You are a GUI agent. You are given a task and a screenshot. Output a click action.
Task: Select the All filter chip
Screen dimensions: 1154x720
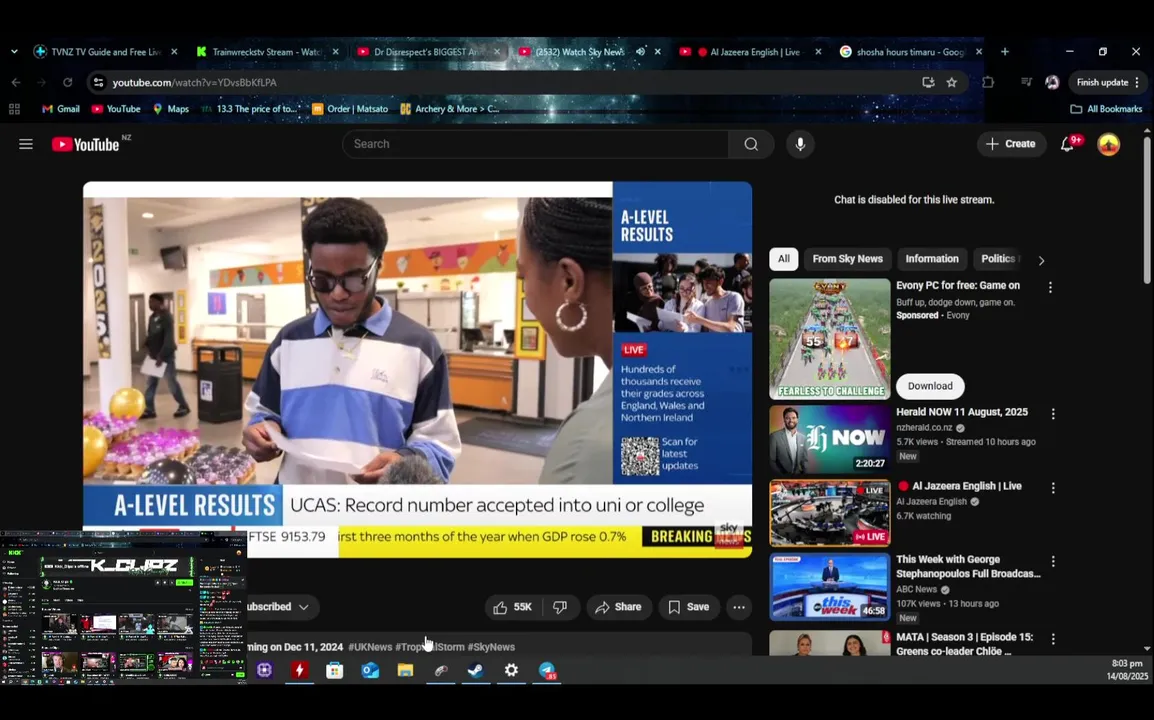784,259
